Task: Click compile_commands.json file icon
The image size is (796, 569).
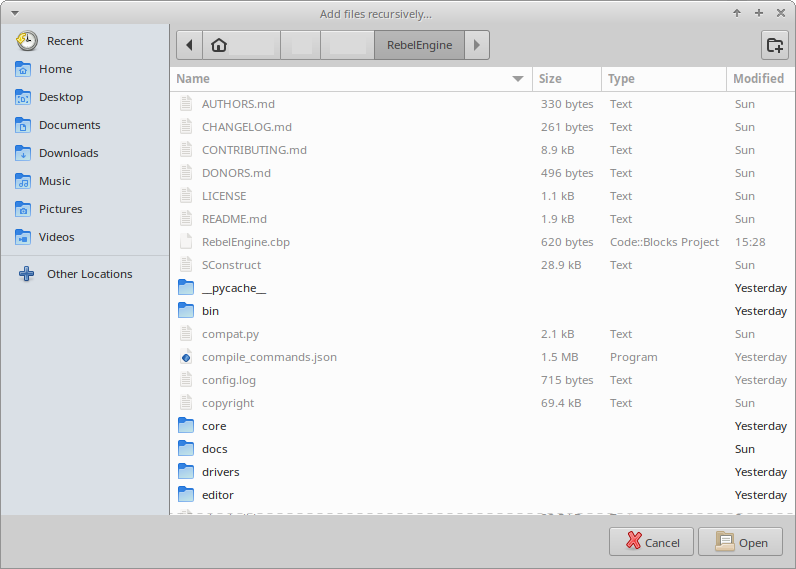Action: point(186,357)
